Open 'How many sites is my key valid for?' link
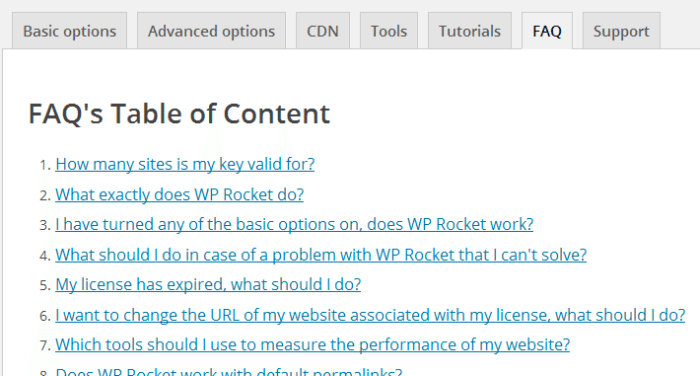Screen dimensions: 700x376 click(x=185, y=164)
